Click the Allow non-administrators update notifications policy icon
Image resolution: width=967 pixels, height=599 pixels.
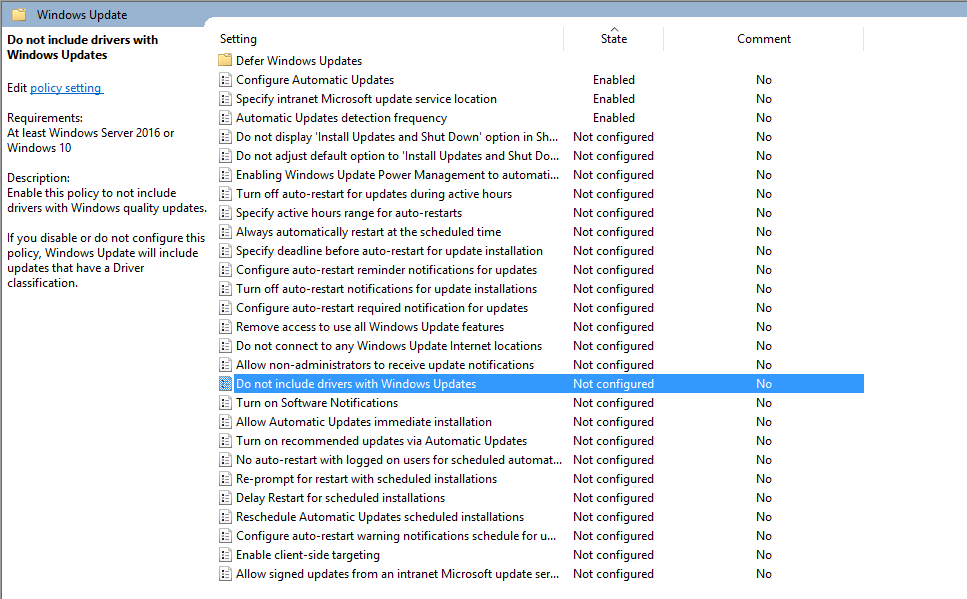[x=226, y=365]
